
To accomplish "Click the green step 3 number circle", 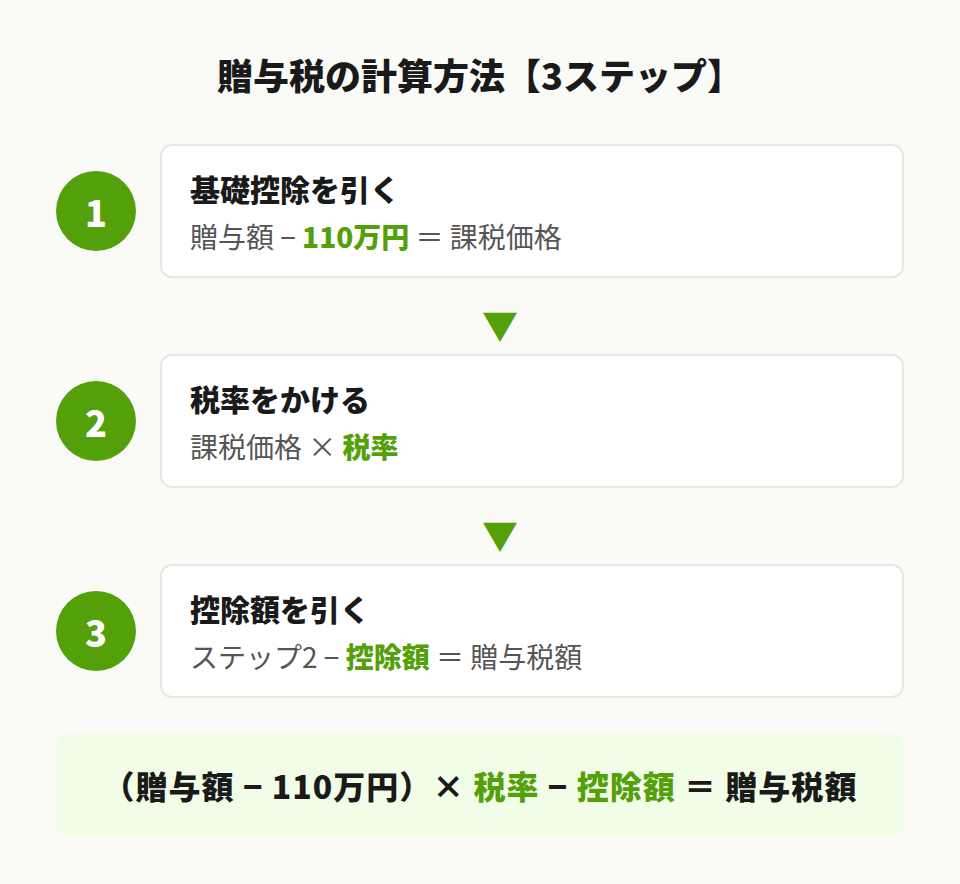I will 96,631.
